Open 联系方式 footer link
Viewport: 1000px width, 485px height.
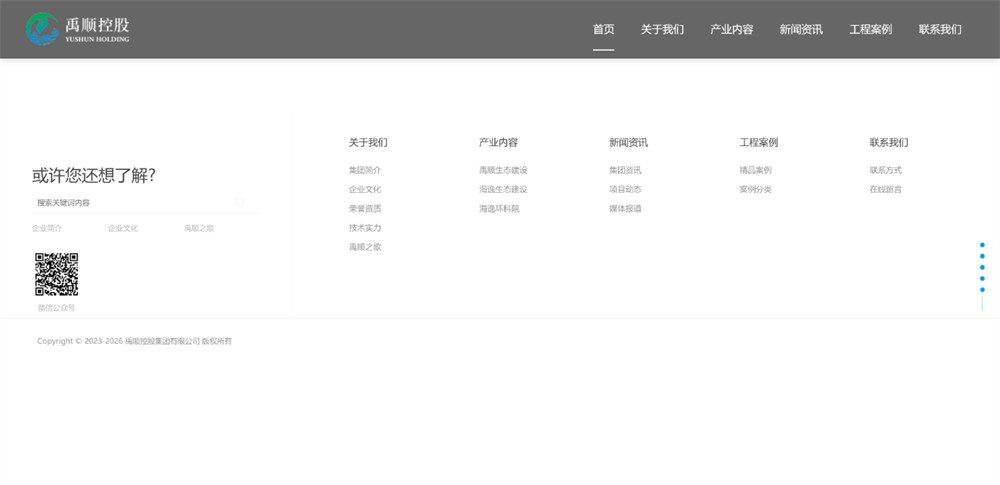tap(885, 170)
